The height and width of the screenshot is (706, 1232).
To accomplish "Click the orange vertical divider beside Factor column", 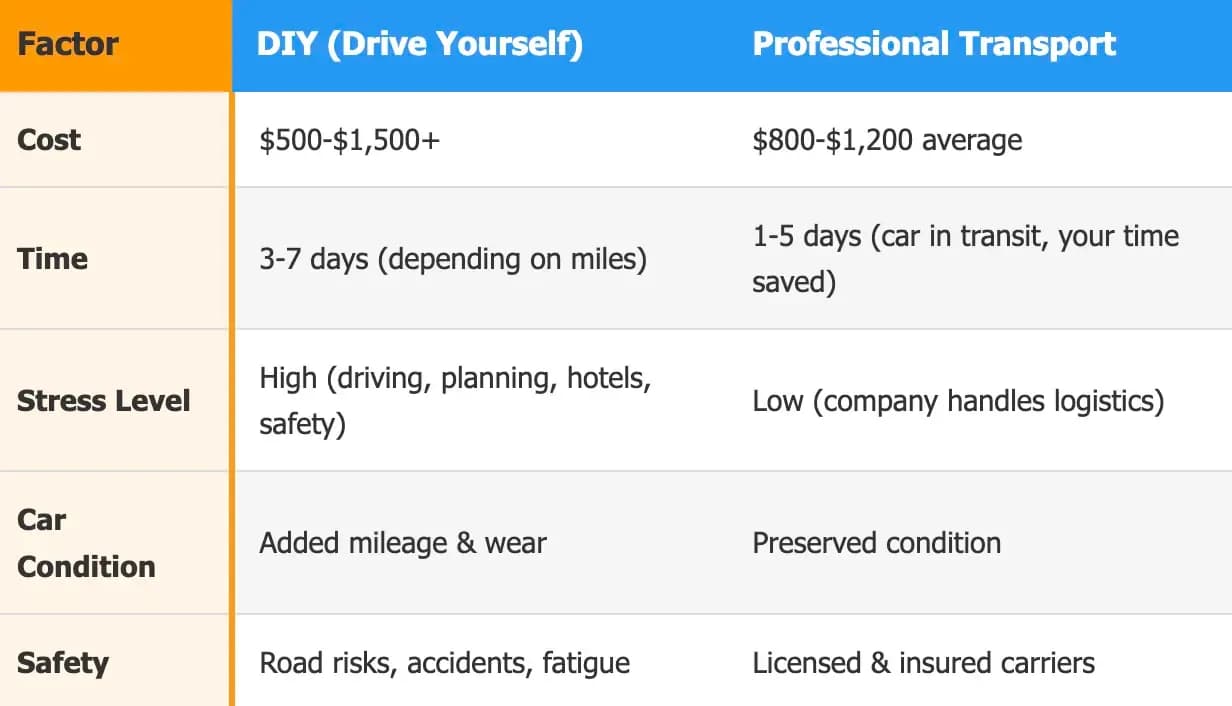I will pyautogui.click(x=232, y=400).
